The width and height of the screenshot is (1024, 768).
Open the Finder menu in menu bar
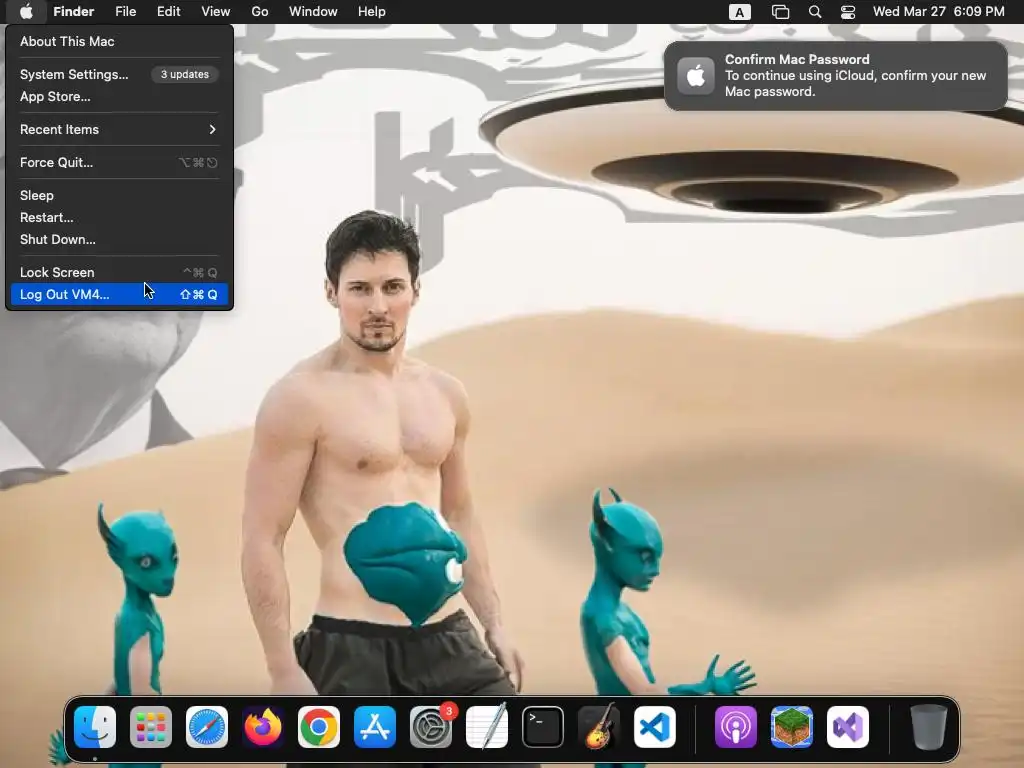(x=74, y=12)
